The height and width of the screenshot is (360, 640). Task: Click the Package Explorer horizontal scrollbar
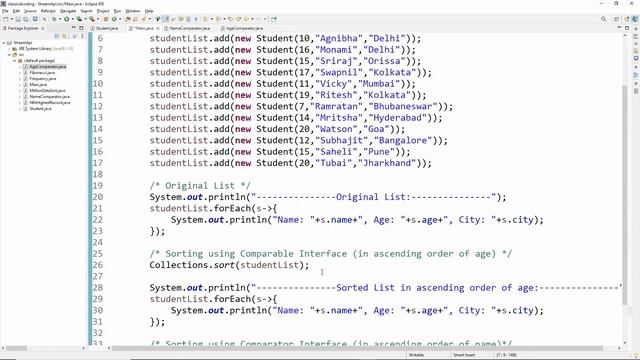point(16,348)
